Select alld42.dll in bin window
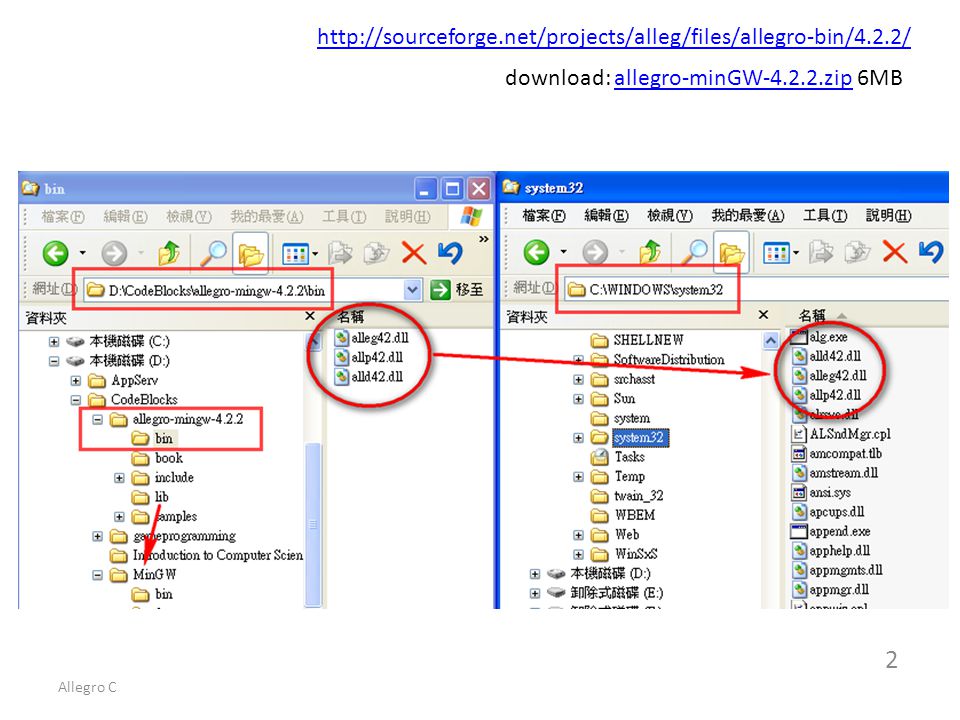Screen dimensions: 960x720 369,377
